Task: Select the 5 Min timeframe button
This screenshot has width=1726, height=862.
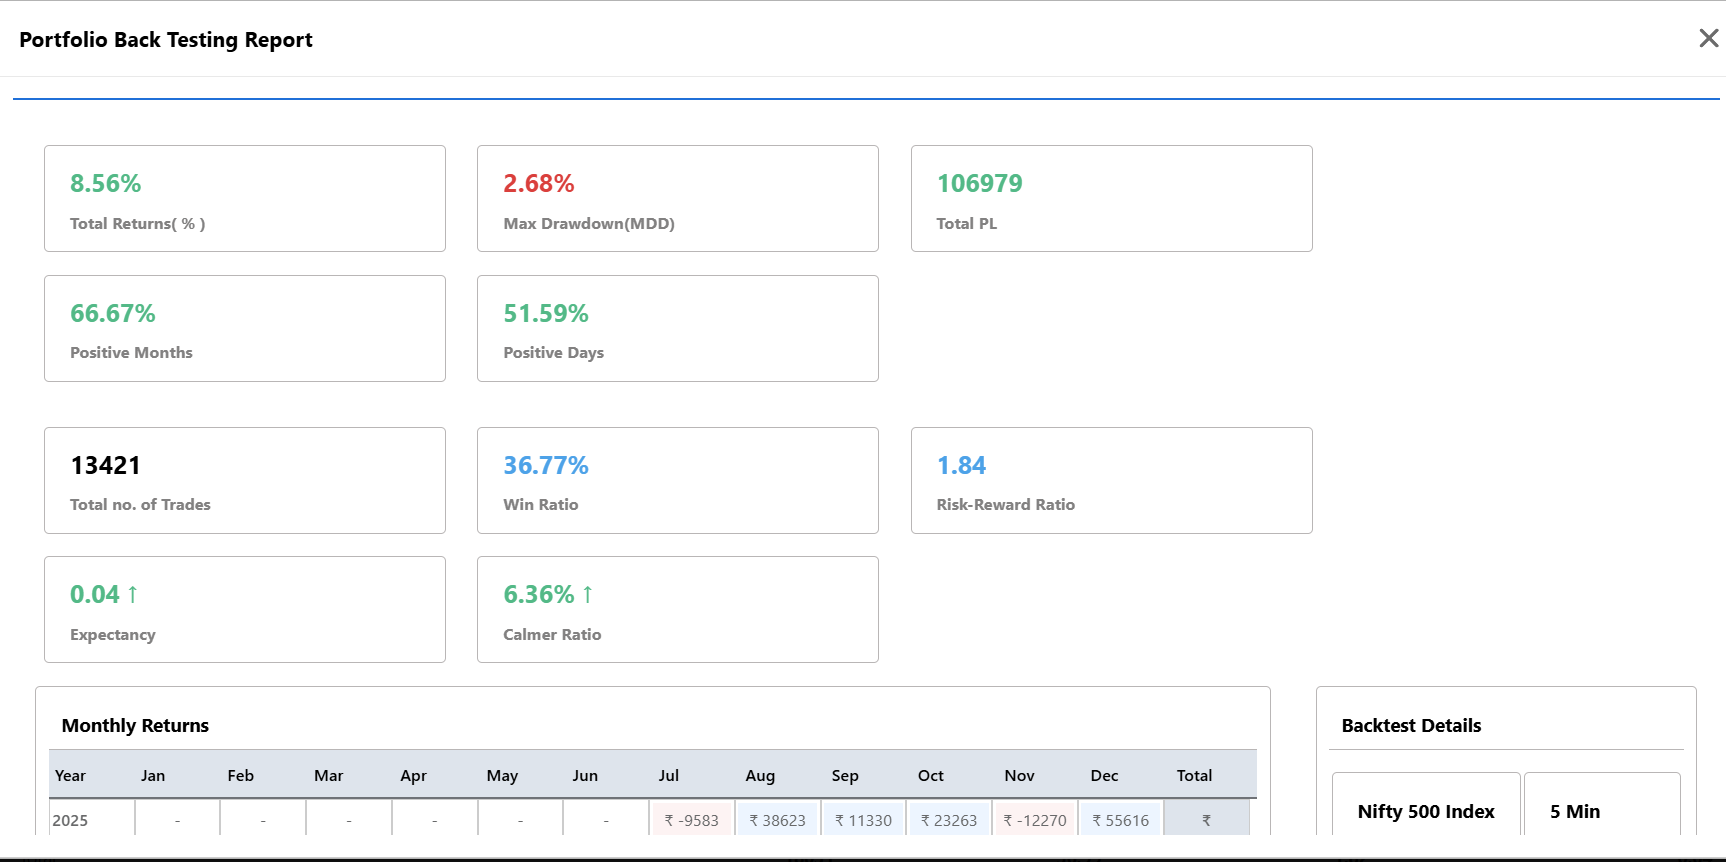Action: 1602,808
